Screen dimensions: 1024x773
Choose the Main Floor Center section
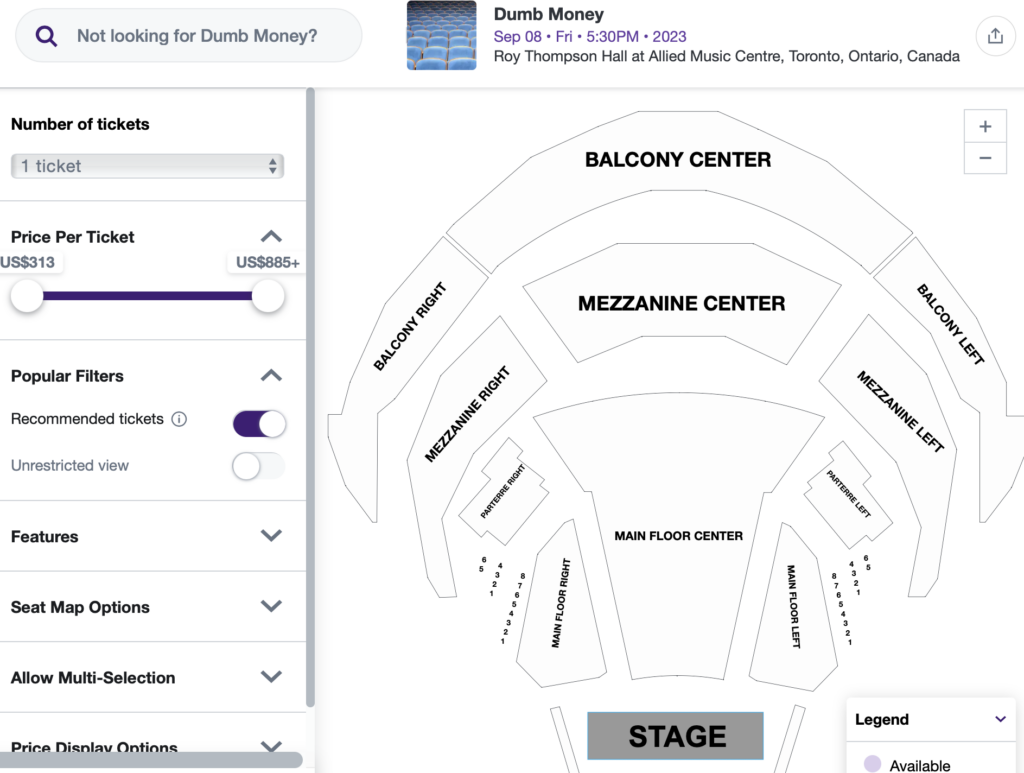tap(678, 560)
